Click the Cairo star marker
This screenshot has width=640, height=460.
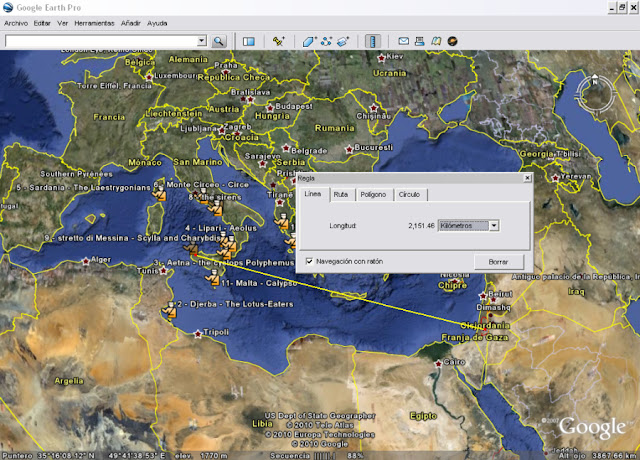click(x=438, y=363)
